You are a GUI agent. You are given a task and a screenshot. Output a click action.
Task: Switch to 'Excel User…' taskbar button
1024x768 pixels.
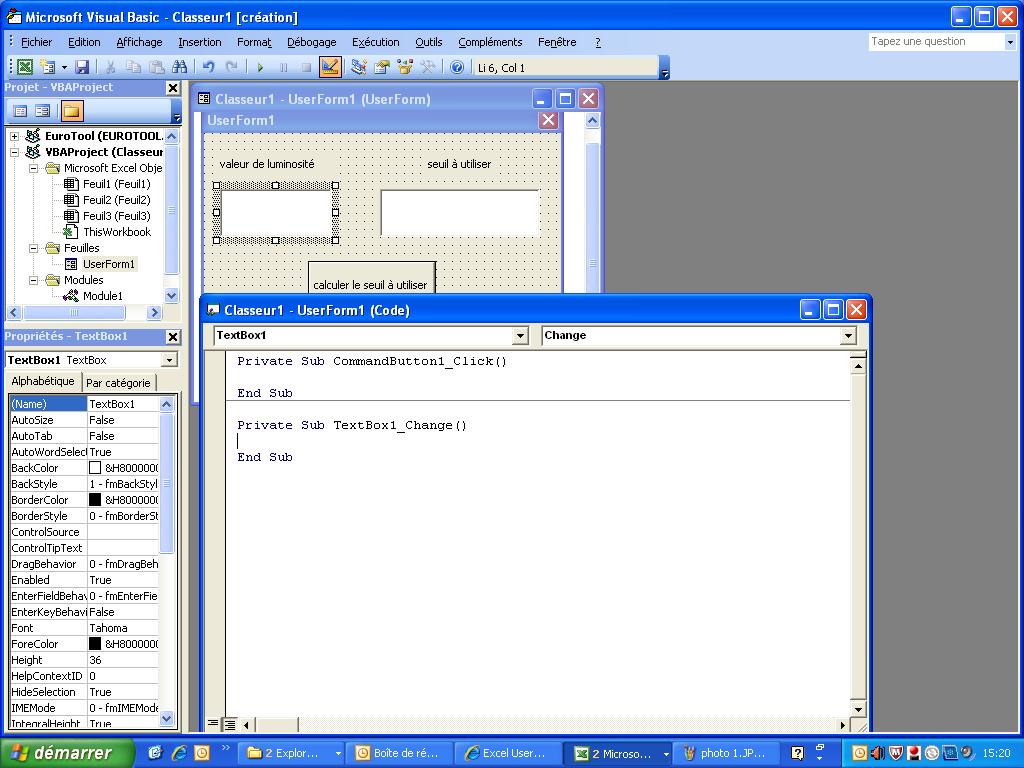click(505, 753)
